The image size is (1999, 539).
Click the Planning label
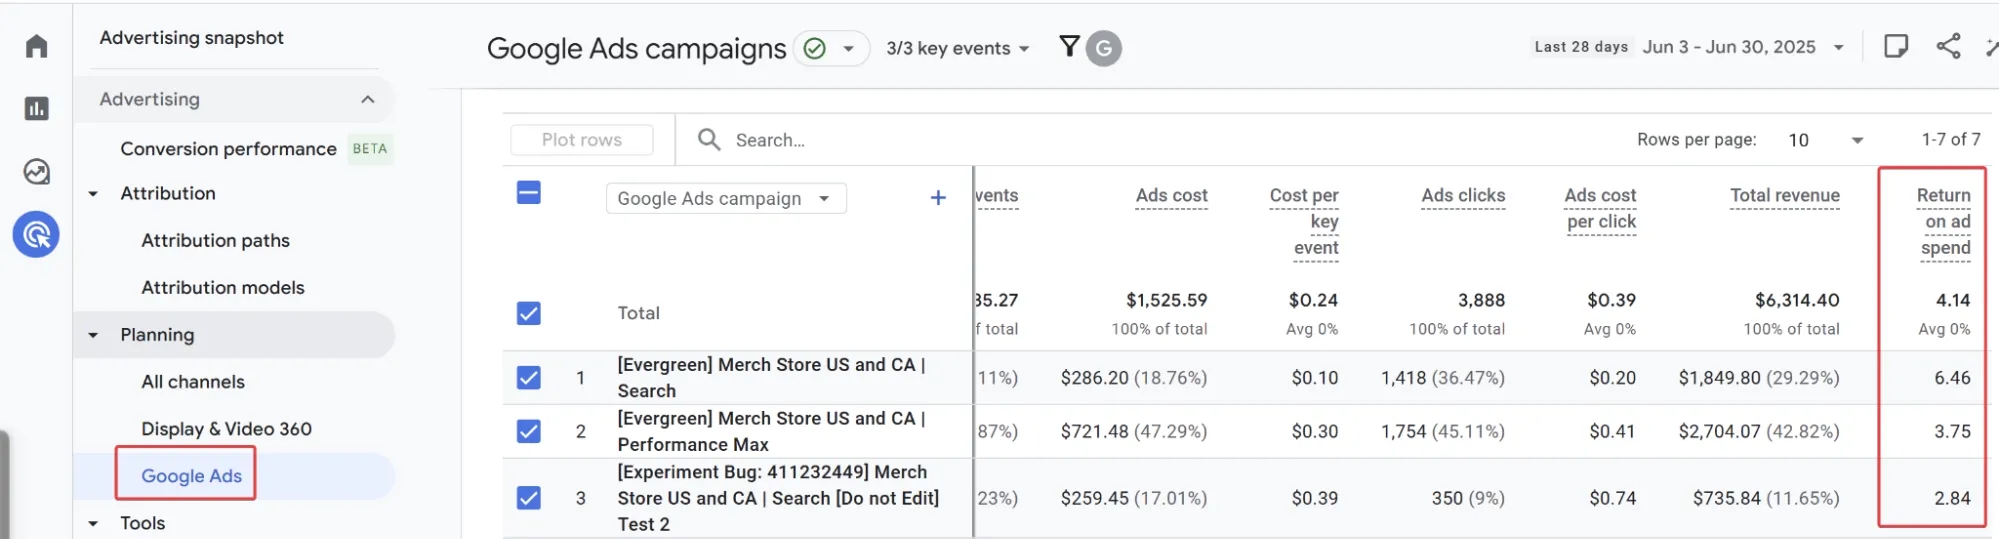(x=157, y=335)
